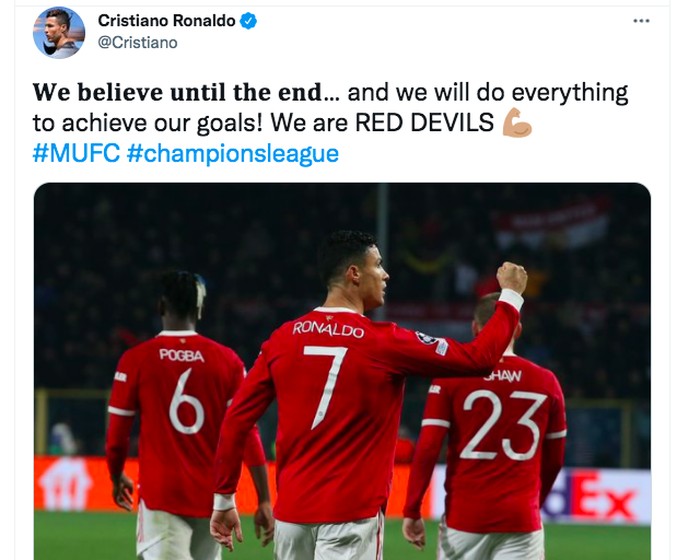Click the 'RED DEVILS' text in the tweet
Image resolution: width=700 pixels, height=560 pixels.
coord(425,123)
